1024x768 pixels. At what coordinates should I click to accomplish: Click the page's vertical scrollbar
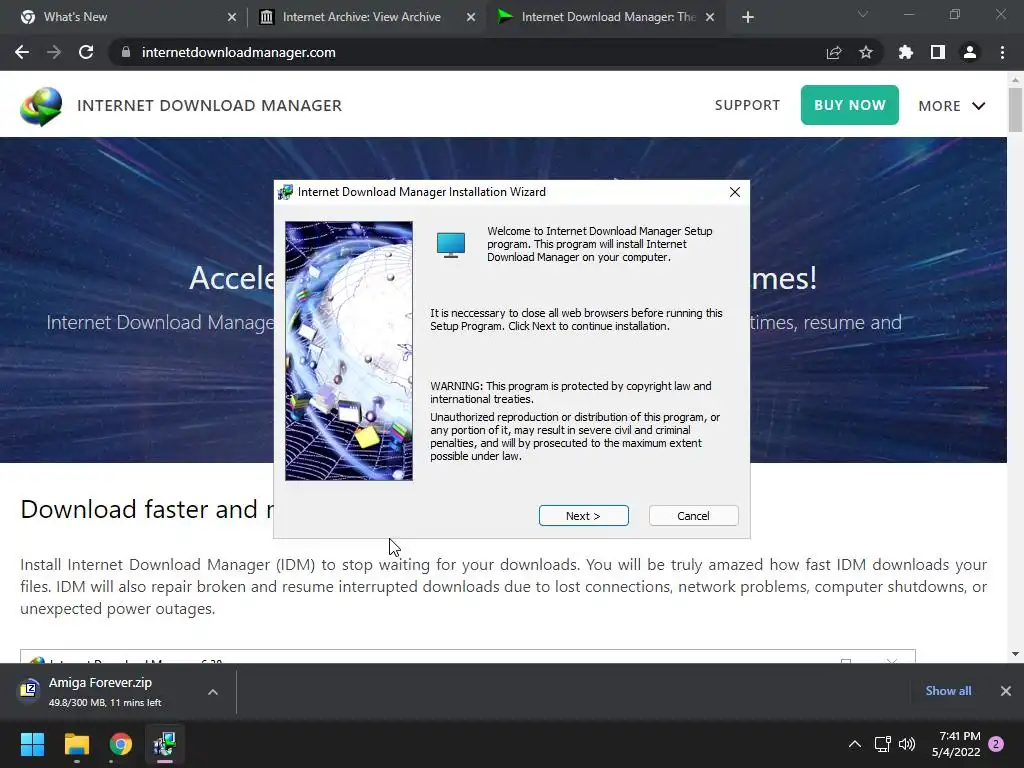1015,111
